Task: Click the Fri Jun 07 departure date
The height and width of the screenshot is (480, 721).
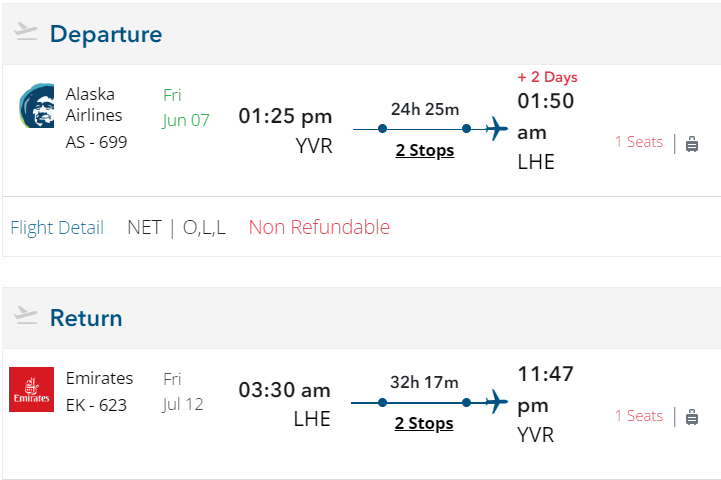Action: tap(186, 107)
